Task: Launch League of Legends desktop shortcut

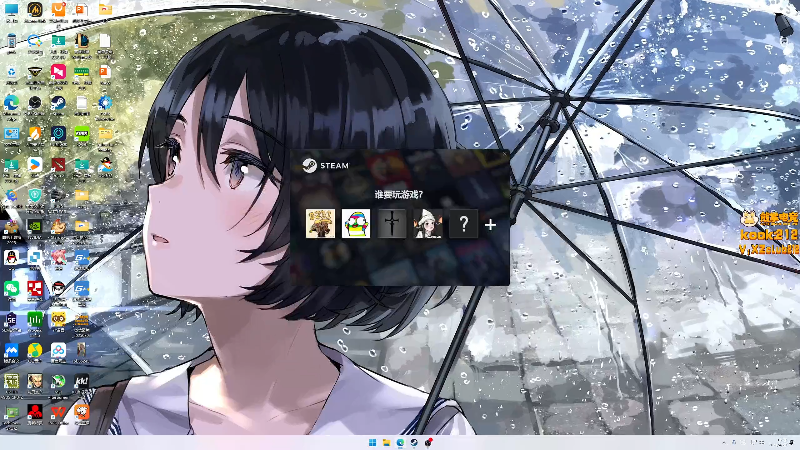Action: pos(82,41)
